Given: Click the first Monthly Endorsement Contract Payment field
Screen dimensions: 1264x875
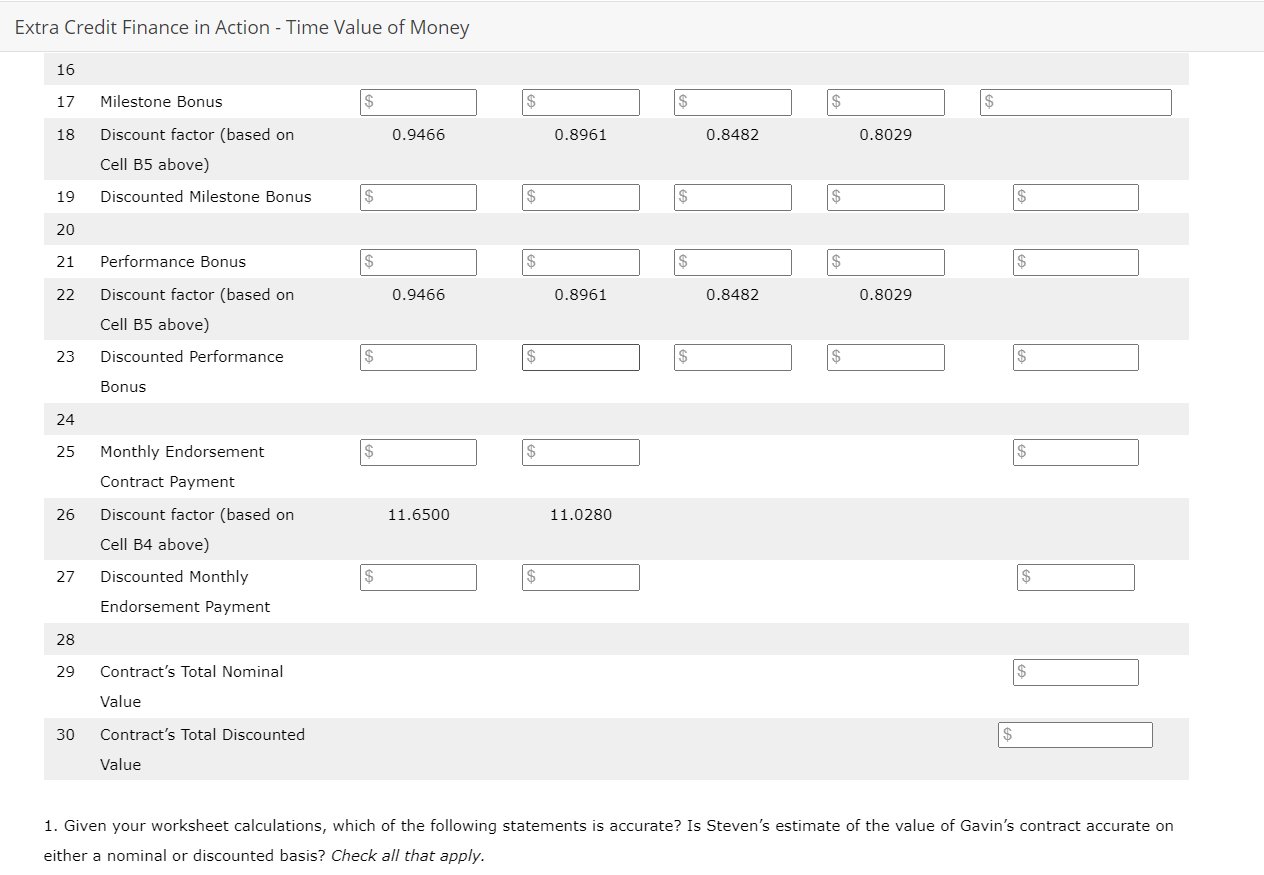Looking at the screenshot, I should [x=418, y=451].
